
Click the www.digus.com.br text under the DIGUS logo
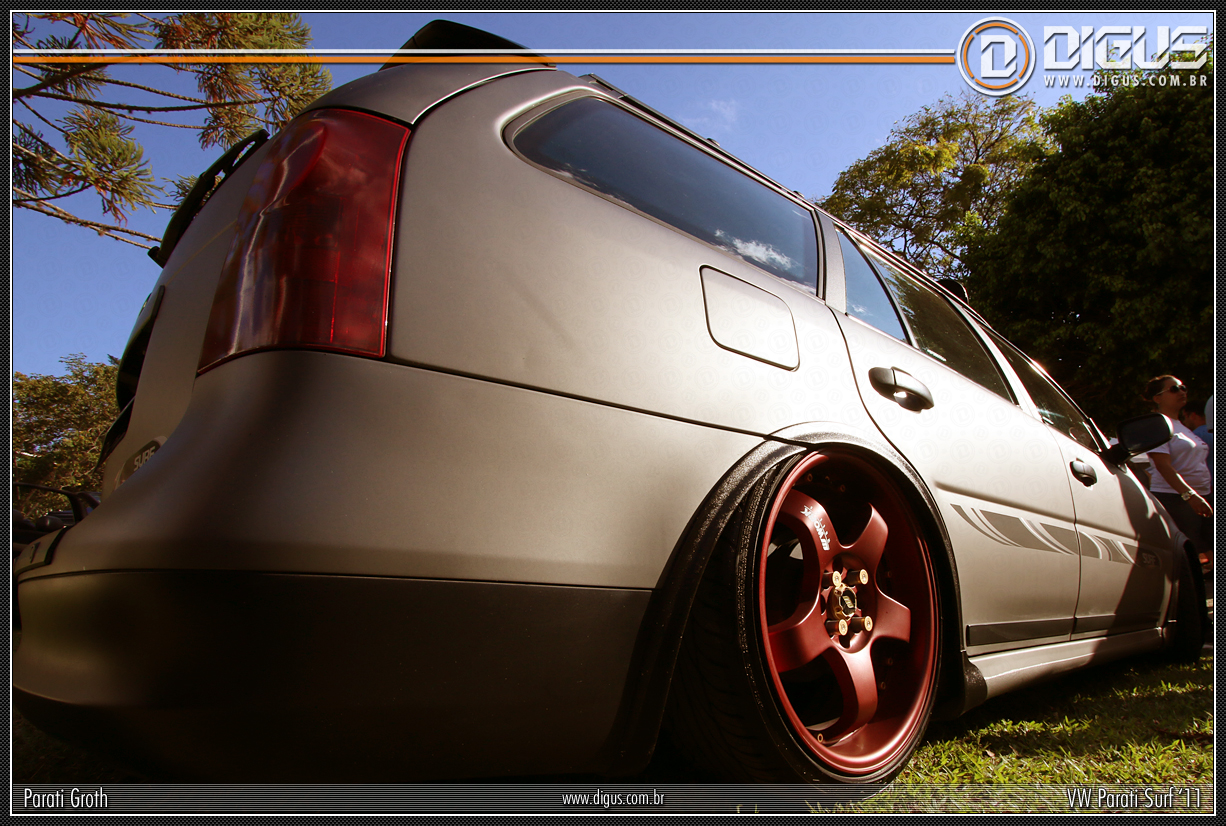tap(1125, 80)
